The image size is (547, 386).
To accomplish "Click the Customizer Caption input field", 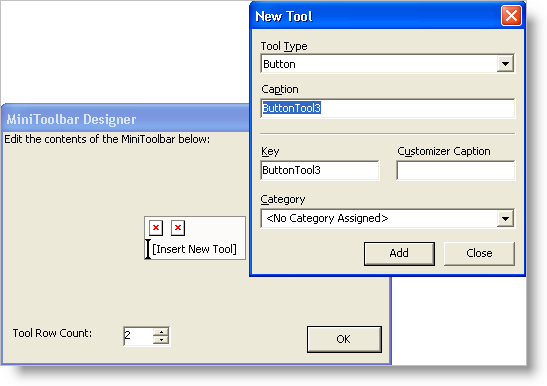I will click(456, 170).
